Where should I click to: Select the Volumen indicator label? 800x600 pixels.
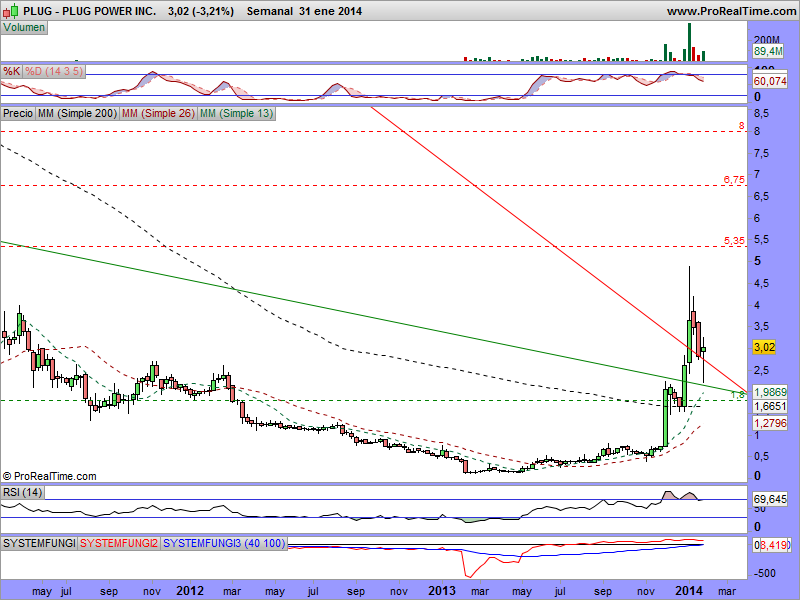[x=24, y=28]
